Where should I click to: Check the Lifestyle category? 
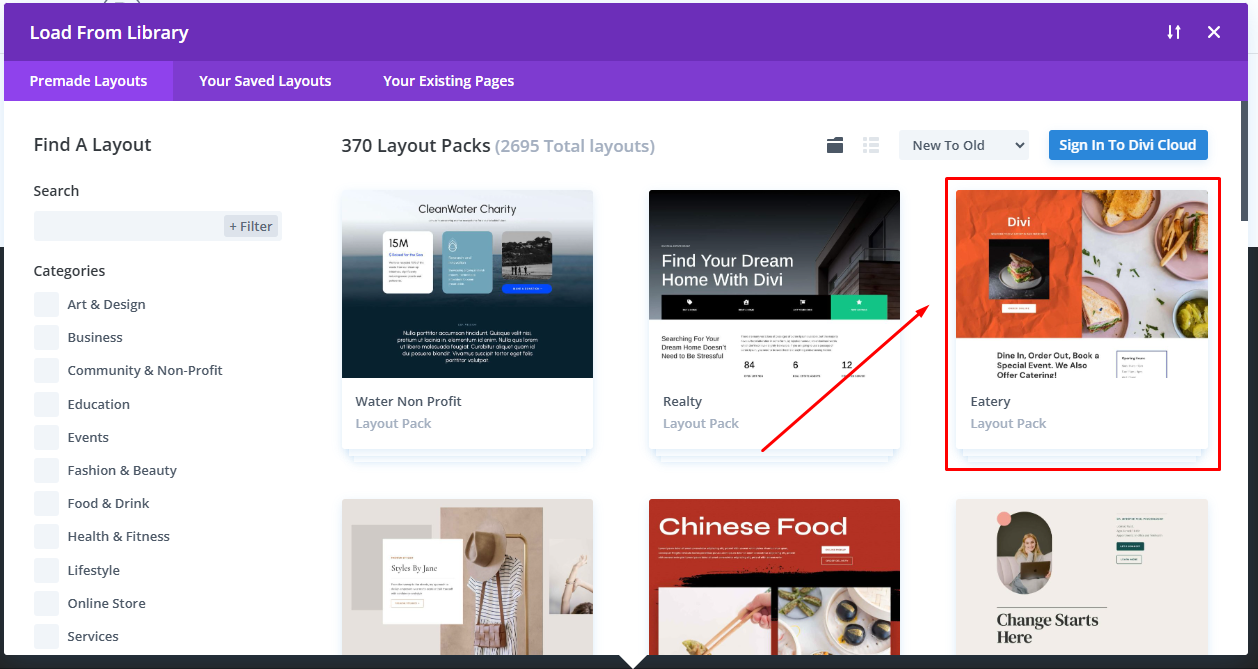pyautogui.click(x=46, y=570)
